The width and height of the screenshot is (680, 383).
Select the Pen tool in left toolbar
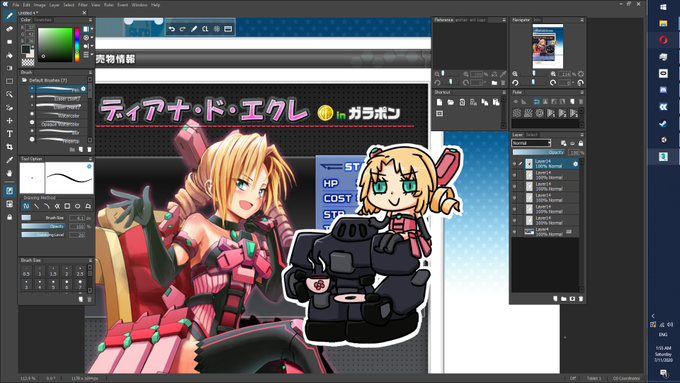9,16
